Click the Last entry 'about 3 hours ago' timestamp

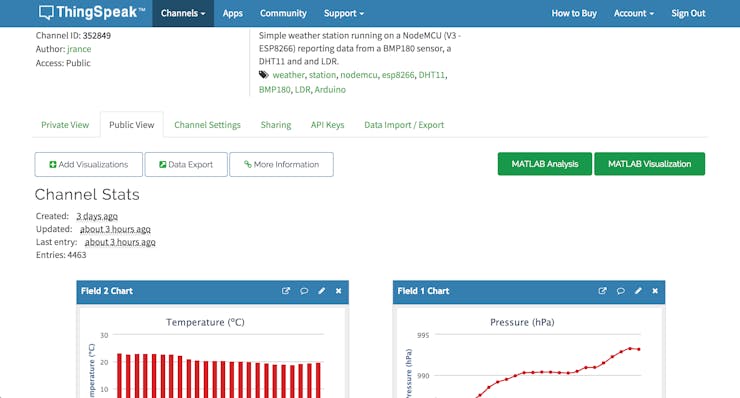click(x=120, y=242)
